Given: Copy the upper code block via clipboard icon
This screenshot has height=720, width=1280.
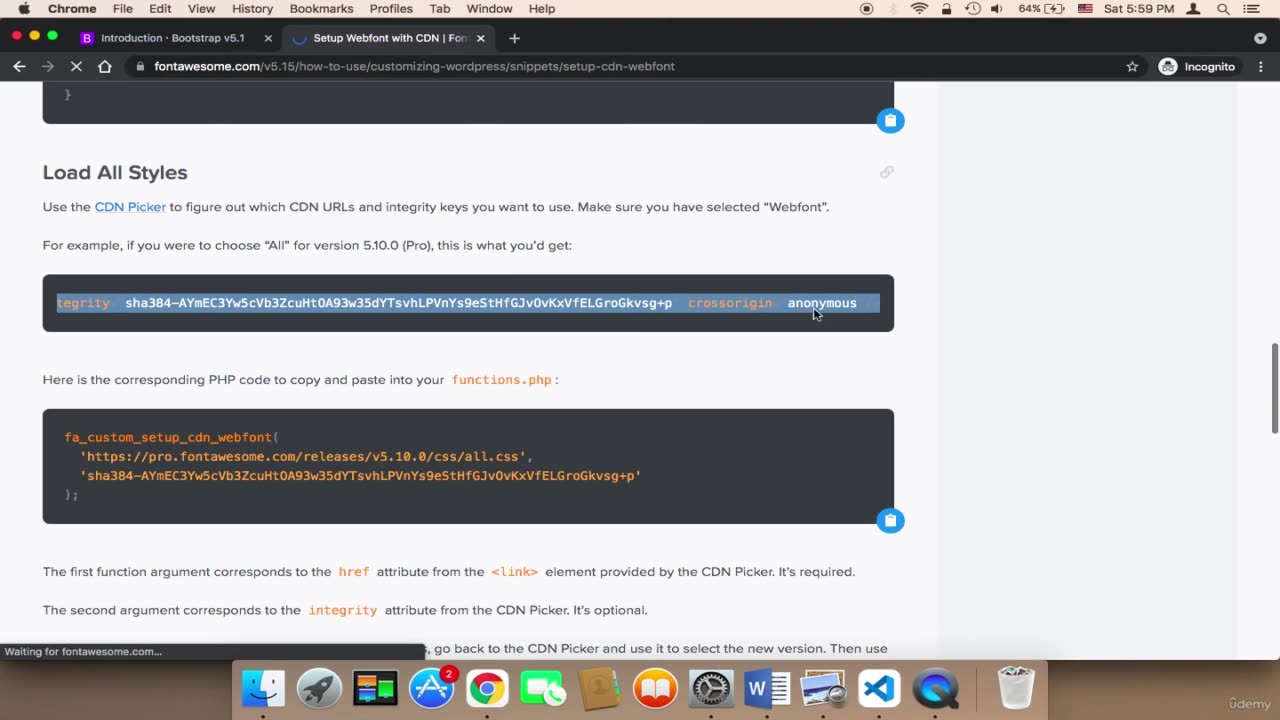Looking at the screenshot, I should point(890,121).
